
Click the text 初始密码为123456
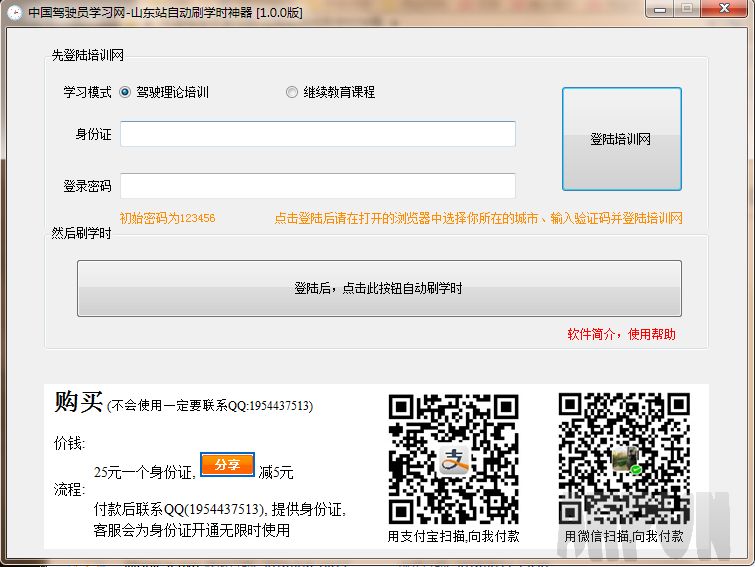pyautogui.click(x=167, y=218)
